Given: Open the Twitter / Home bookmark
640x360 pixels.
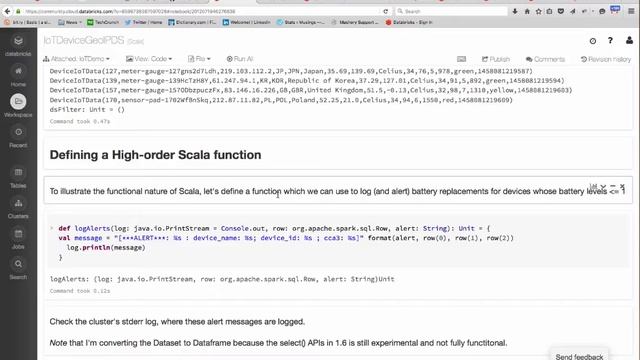Looking at the screenshot, I should pyautogui.click(x=143, y=22).
